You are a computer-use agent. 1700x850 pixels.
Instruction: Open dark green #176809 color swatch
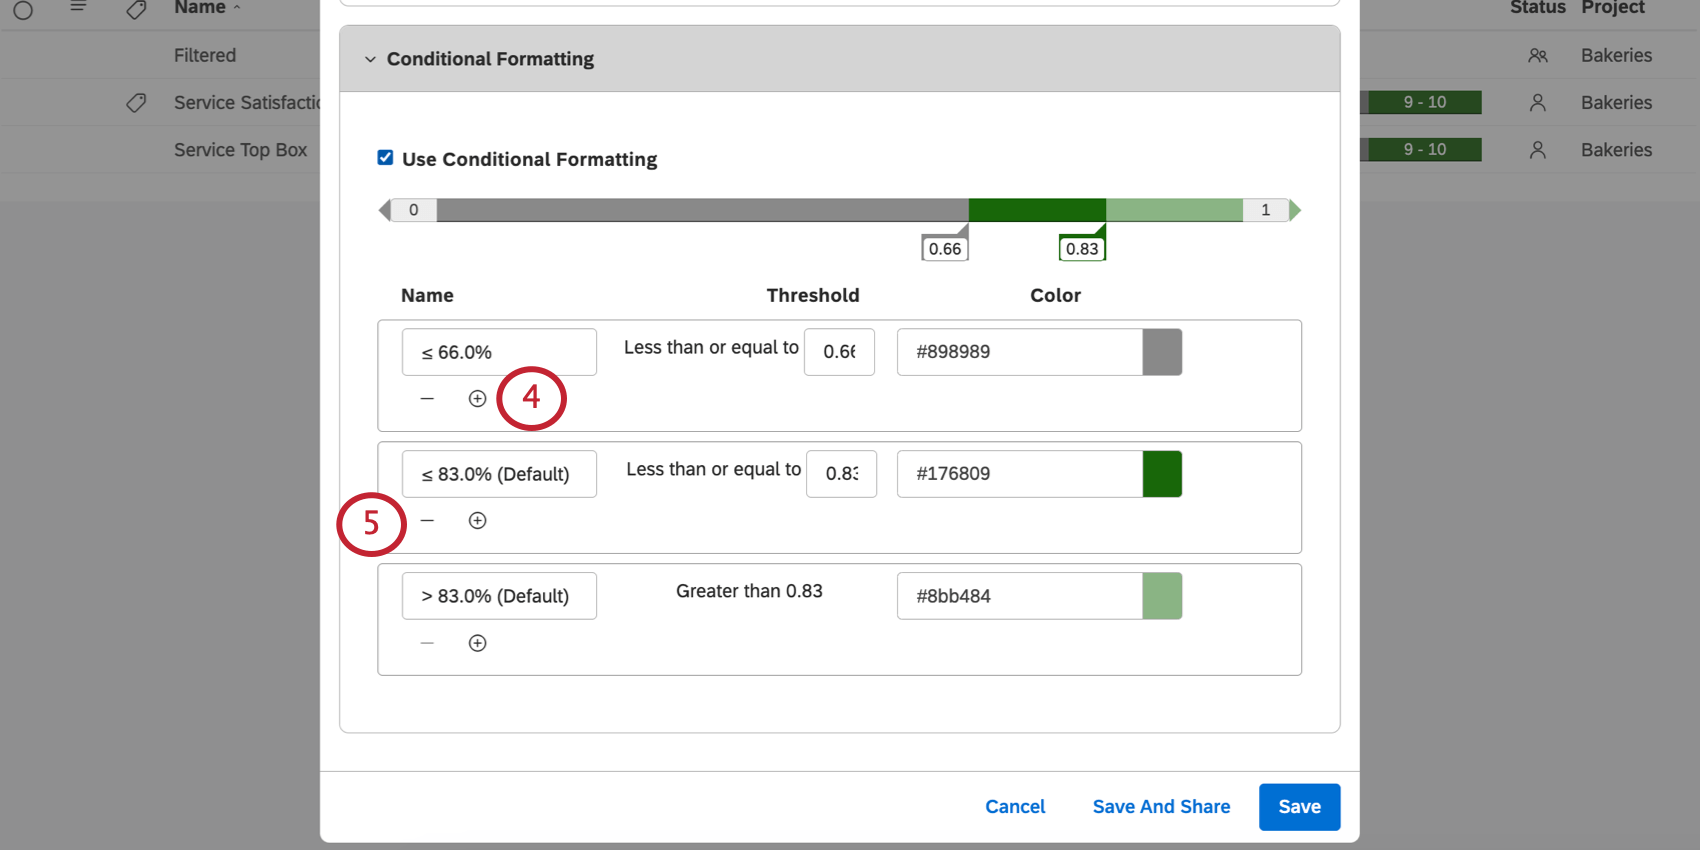[1162, 474]
